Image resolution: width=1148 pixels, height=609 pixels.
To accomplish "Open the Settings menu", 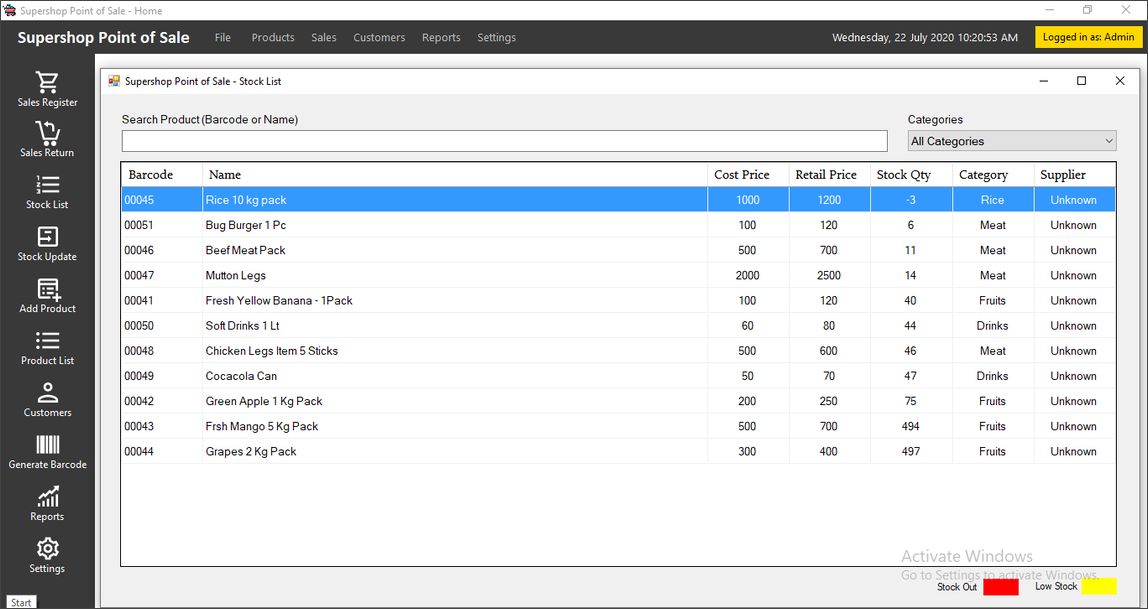I will click(496, 37).
